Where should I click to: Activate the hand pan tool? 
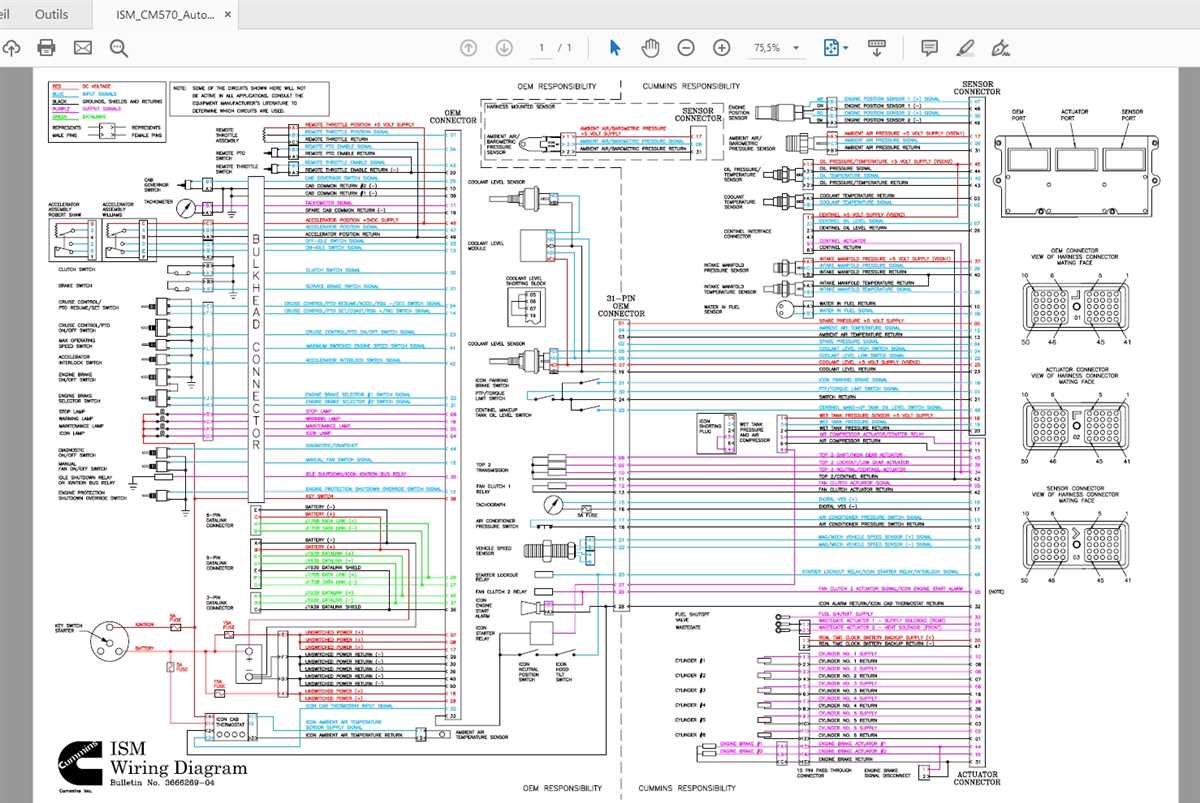pyautogui.click(x=650, y=47)
